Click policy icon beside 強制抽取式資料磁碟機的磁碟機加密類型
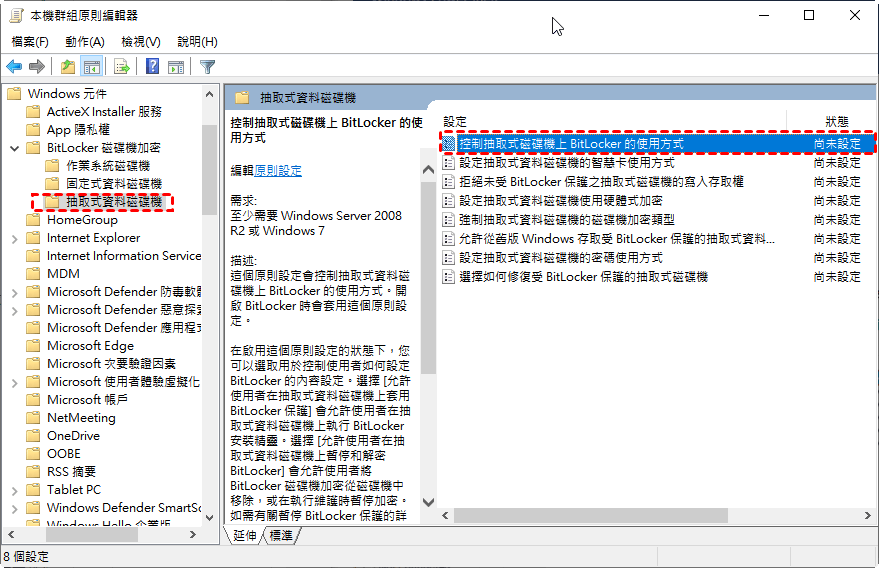This screenshot has width=879, height=568. 448,220
